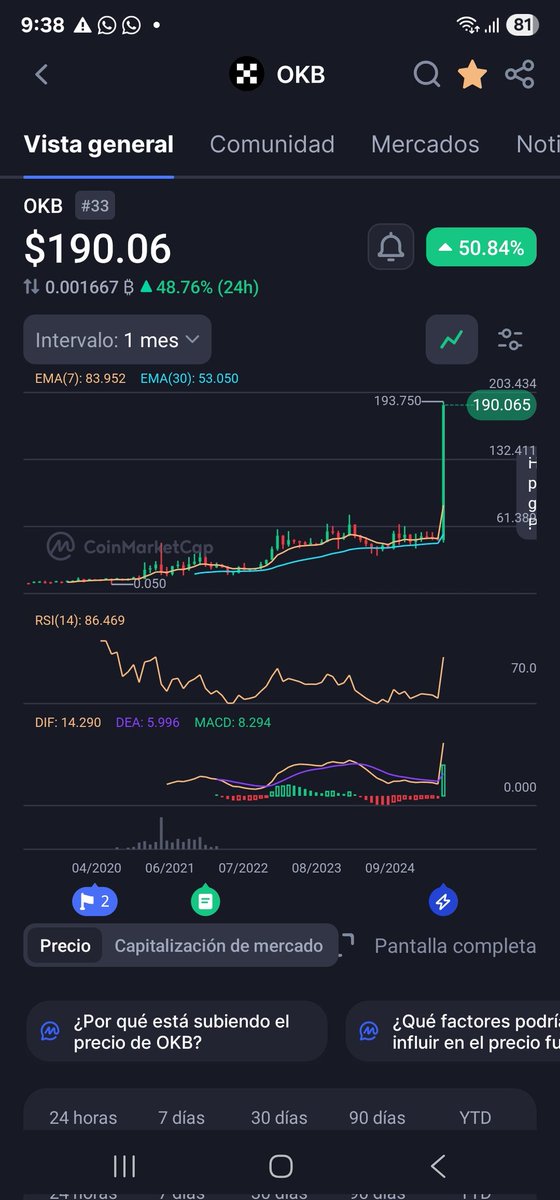
Task: Tap the OKB logo in header
Action: [245, 74]
